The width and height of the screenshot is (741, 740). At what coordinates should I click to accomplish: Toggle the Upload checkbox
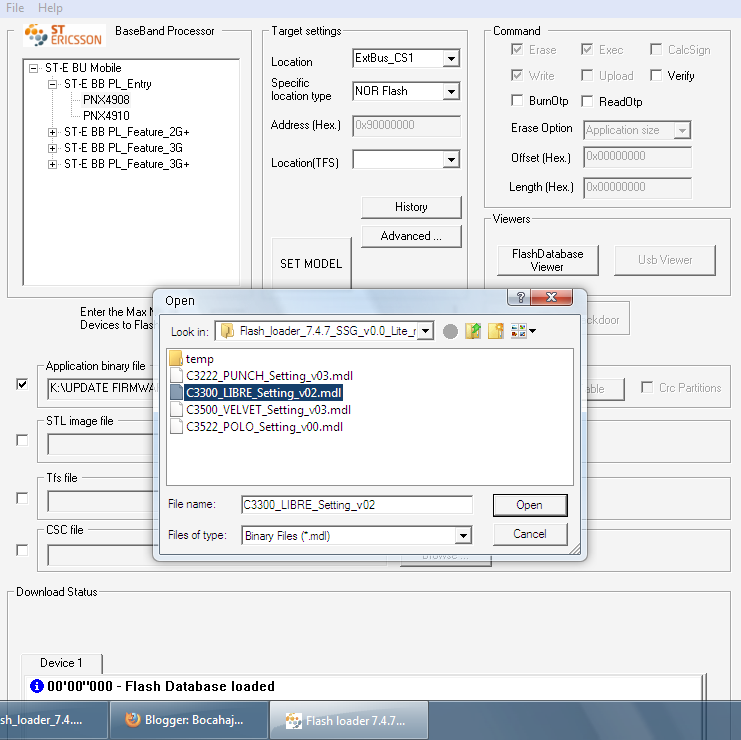(587, 75)
